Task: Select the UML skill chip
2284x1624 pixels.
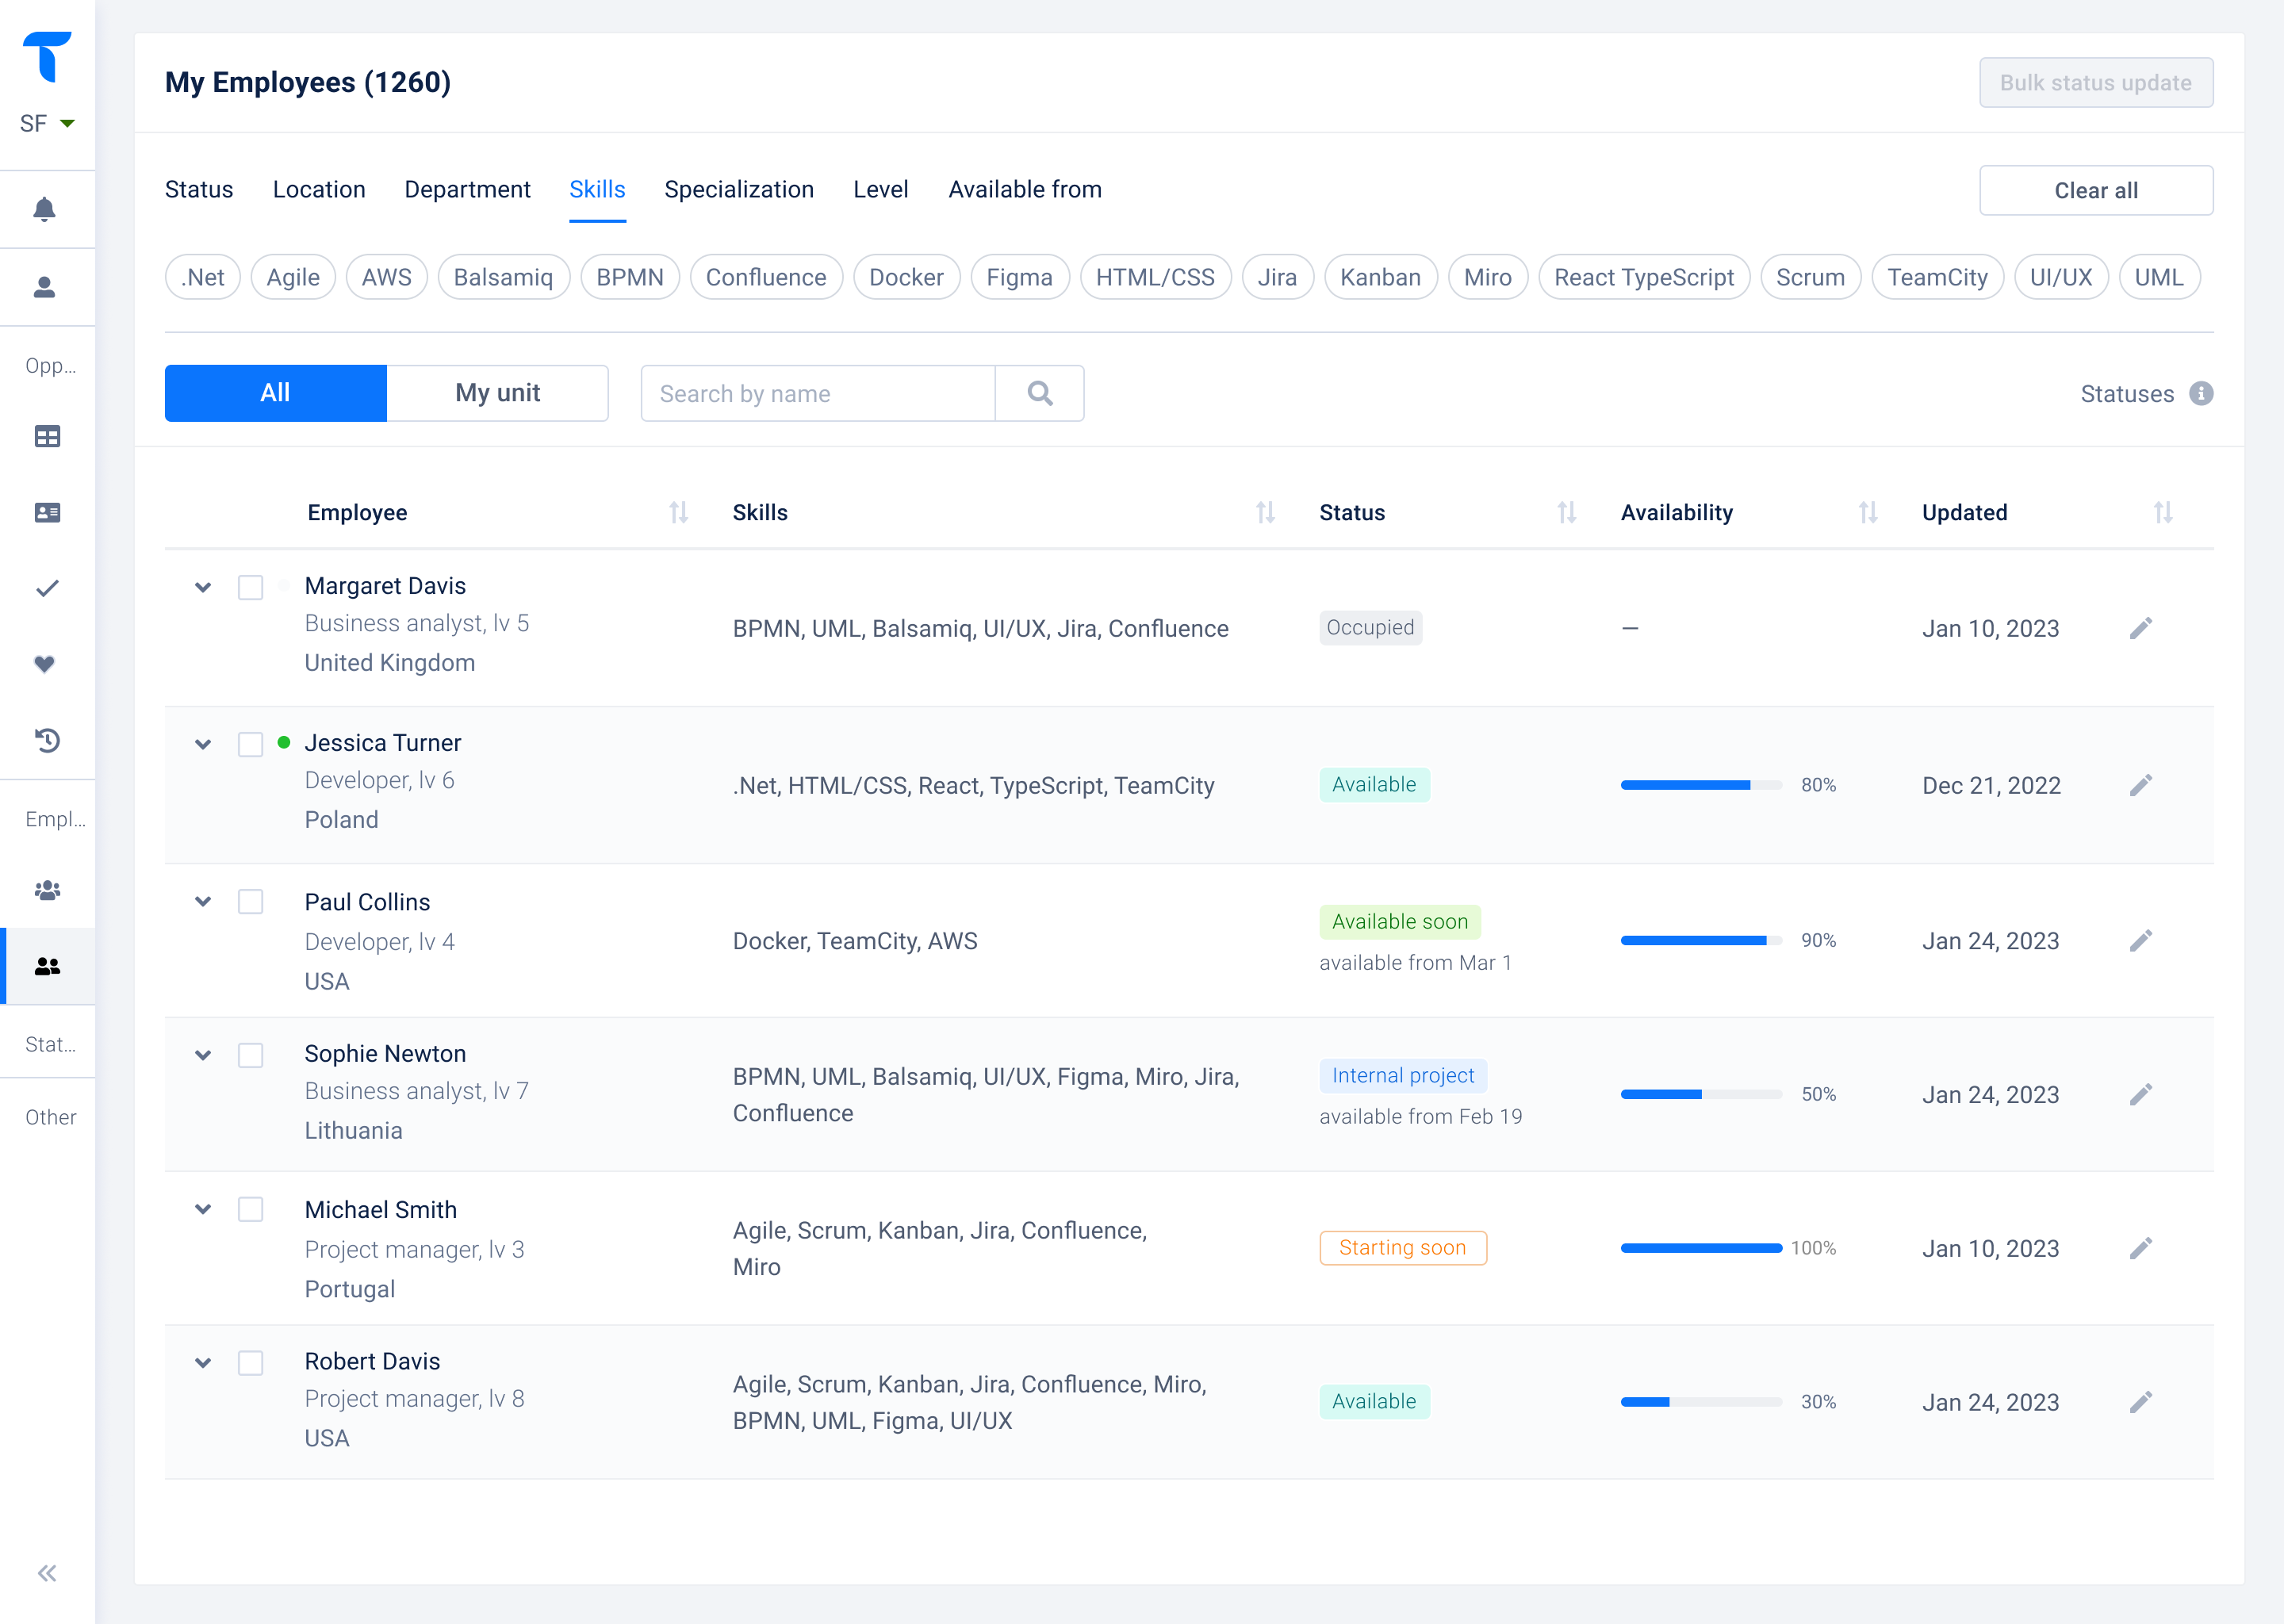Action: (2159, 277)
